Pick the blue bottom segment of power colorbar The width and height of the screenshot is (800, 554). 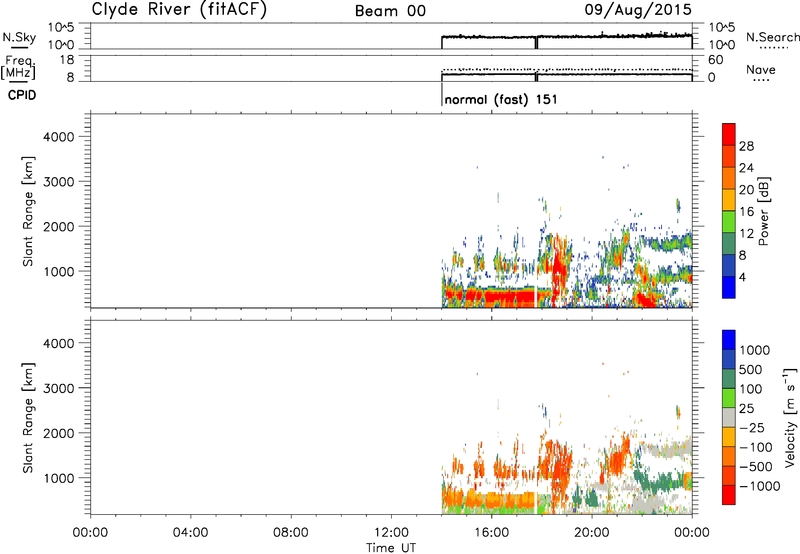[729, 288]
